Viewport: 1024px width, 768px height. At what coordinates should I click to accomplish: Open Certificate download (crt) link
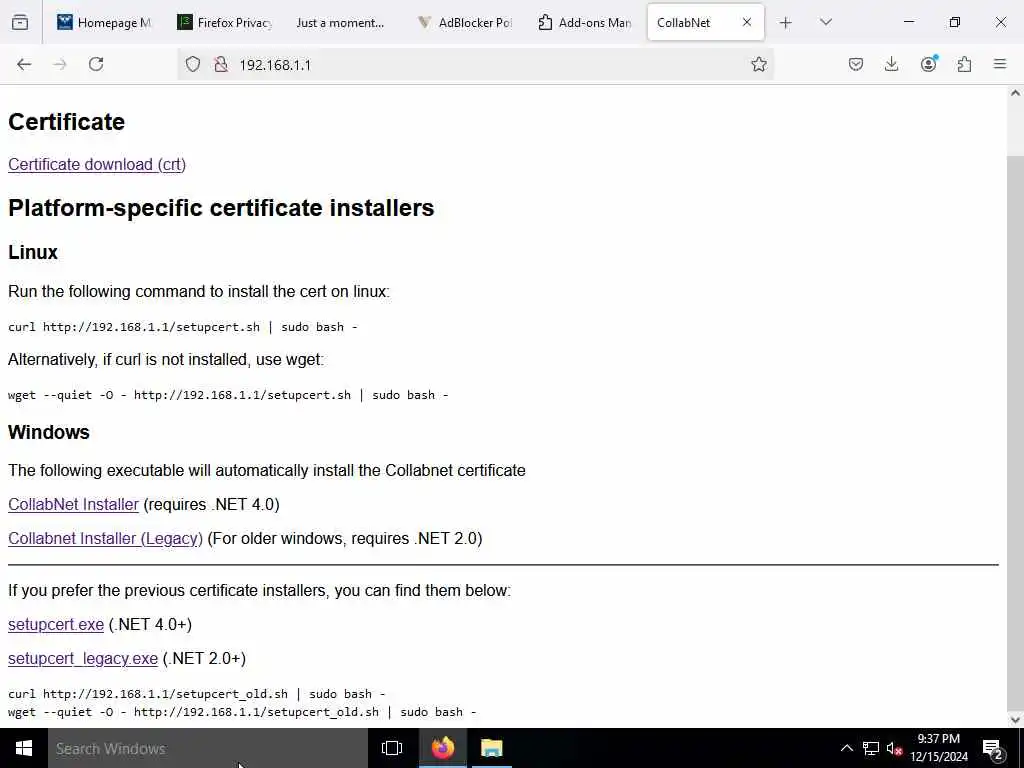(97, 165)
